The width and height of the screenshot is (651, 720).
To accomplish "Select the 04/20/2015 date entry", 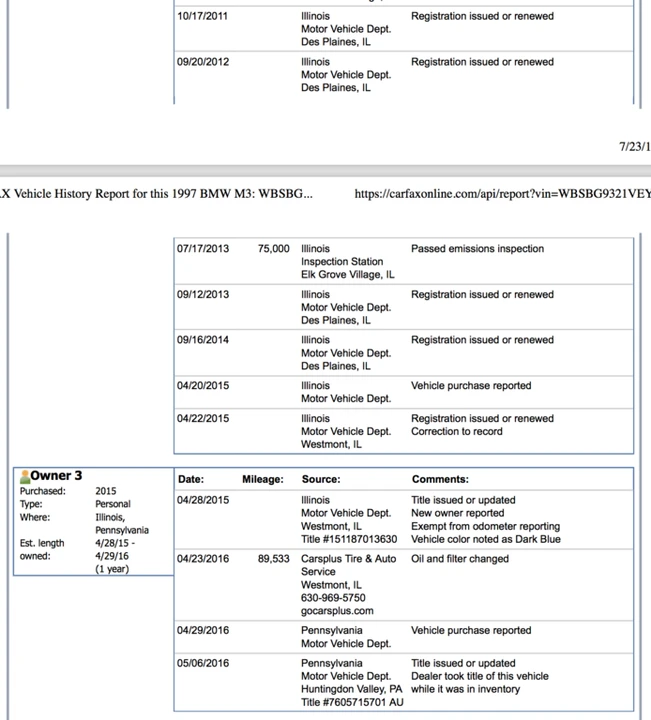I will tap(202, 386).
